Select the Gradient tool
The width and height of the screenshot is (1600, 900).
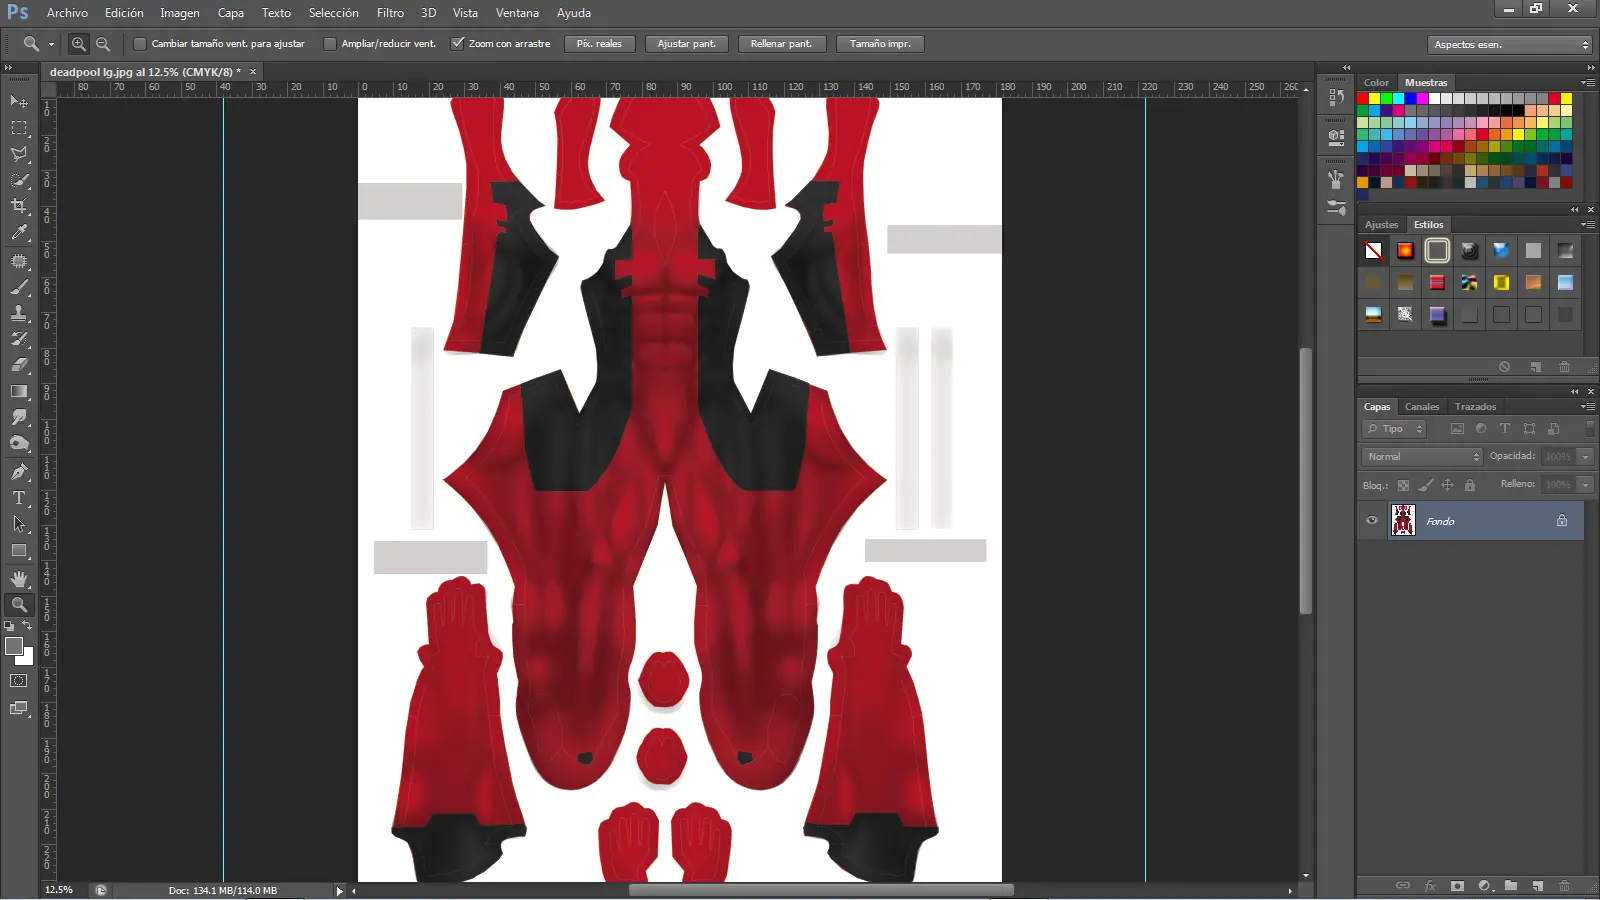tap(19, 391)
